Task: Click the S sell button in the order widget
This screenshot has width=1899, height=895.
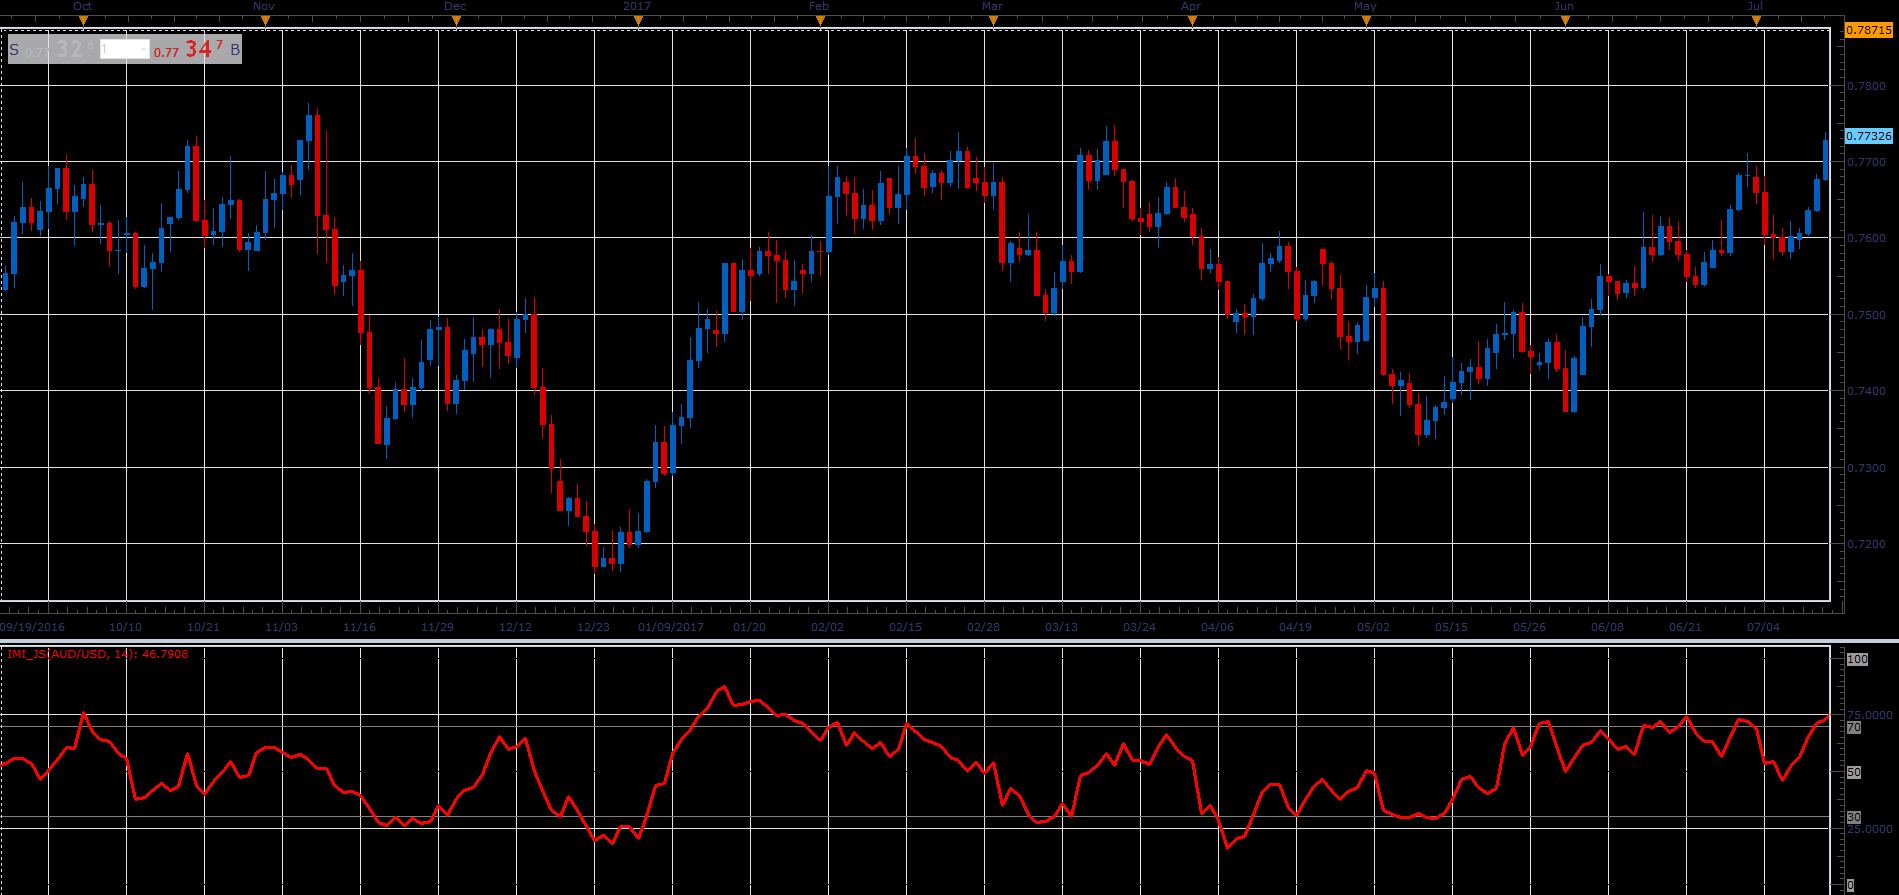Action: 14,49
